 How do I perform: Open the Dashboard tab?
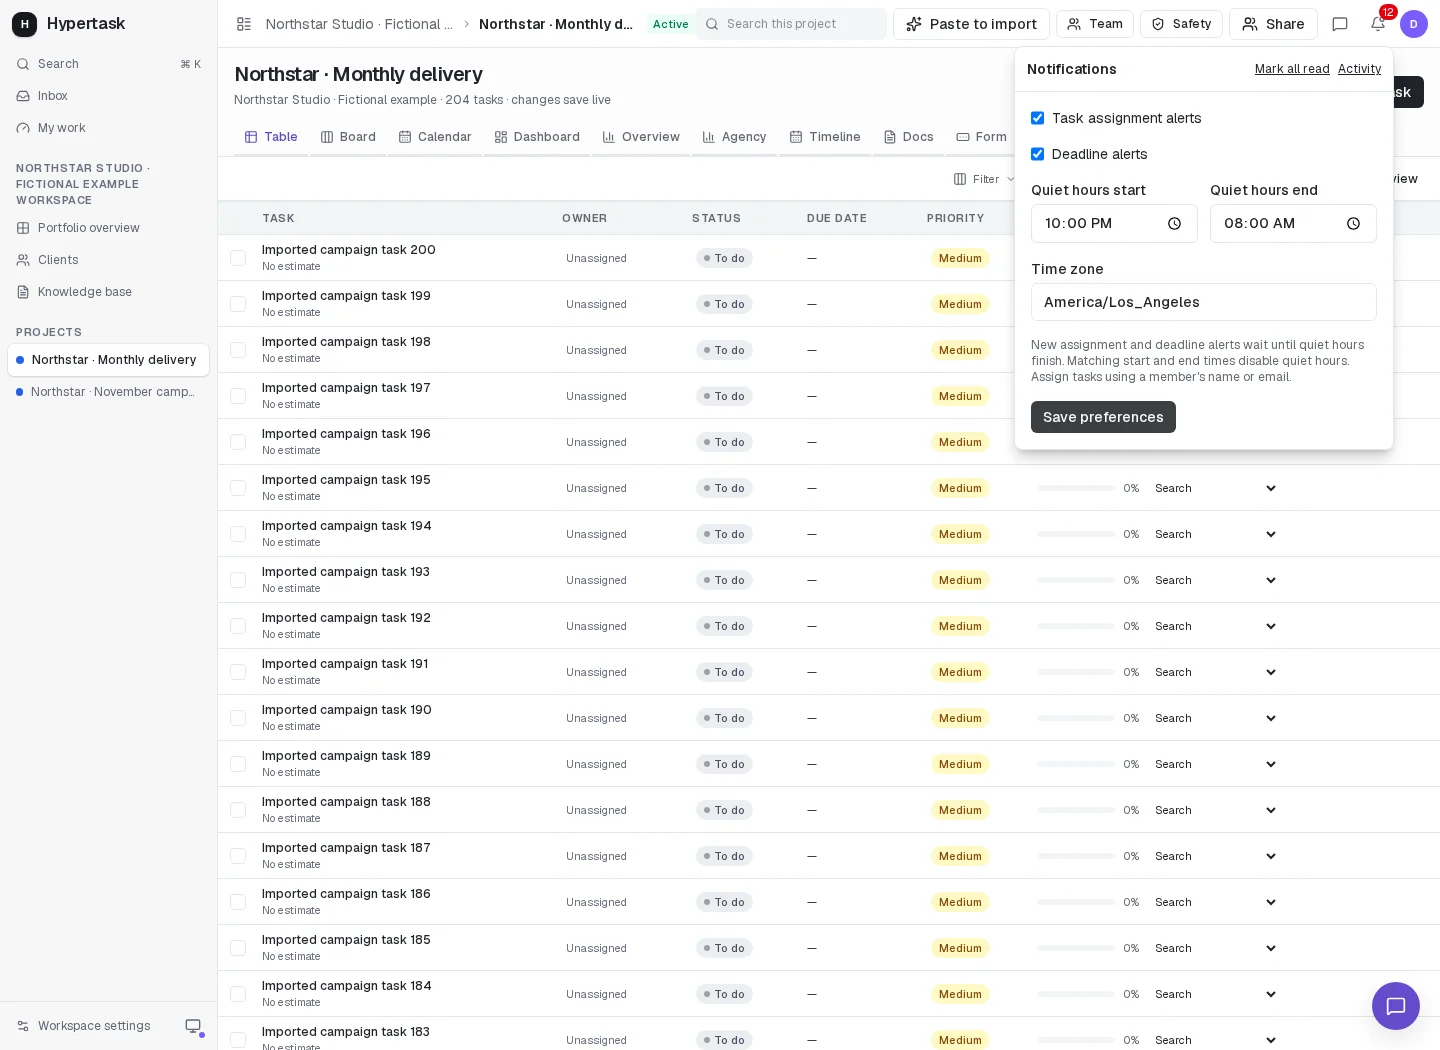coord(537,137)
